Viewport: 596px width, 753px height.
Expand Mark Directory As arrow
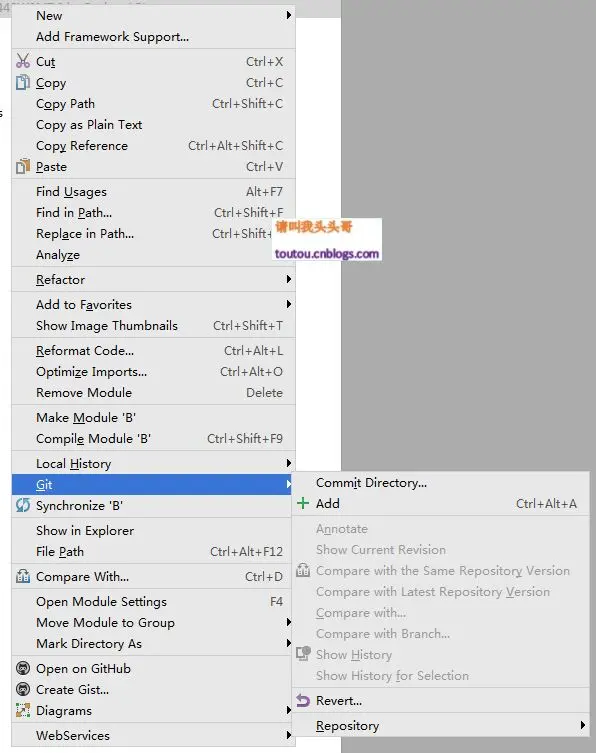[x=289, y=643]
